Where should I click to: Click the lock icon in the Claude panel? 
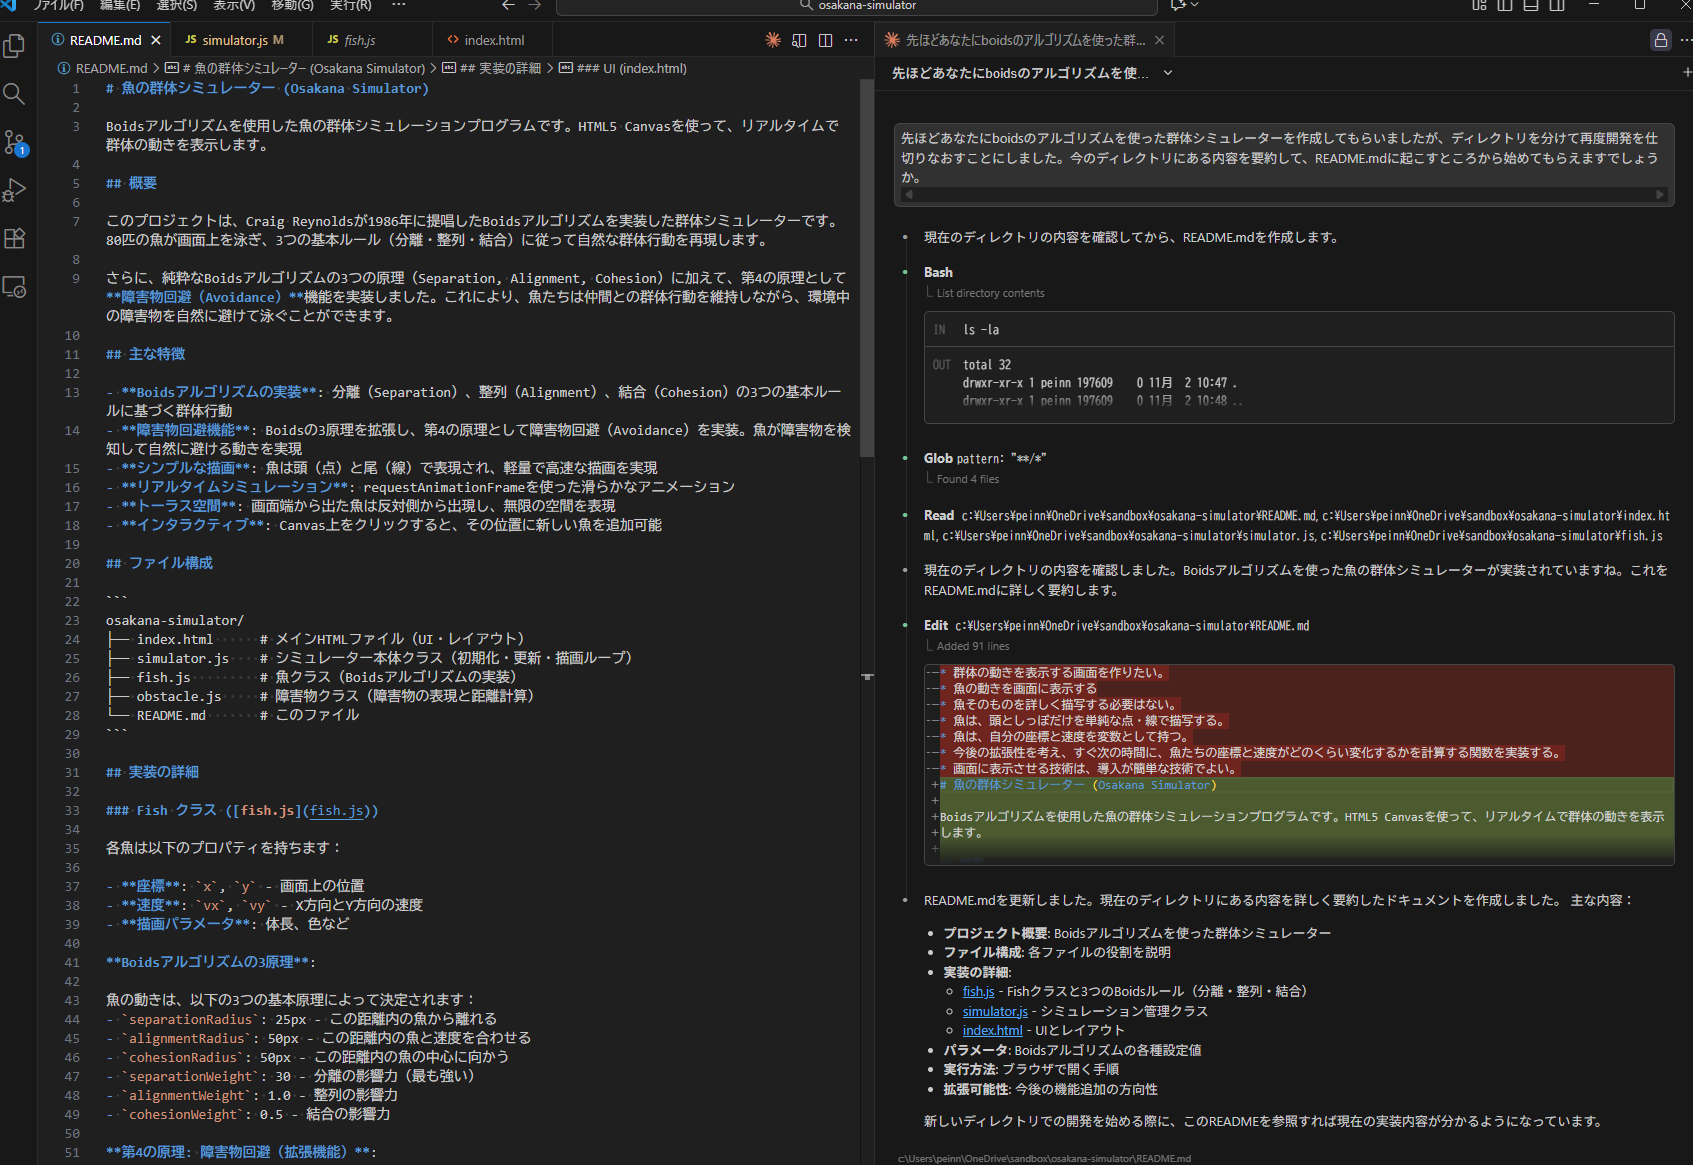(x=1660, y=40)
